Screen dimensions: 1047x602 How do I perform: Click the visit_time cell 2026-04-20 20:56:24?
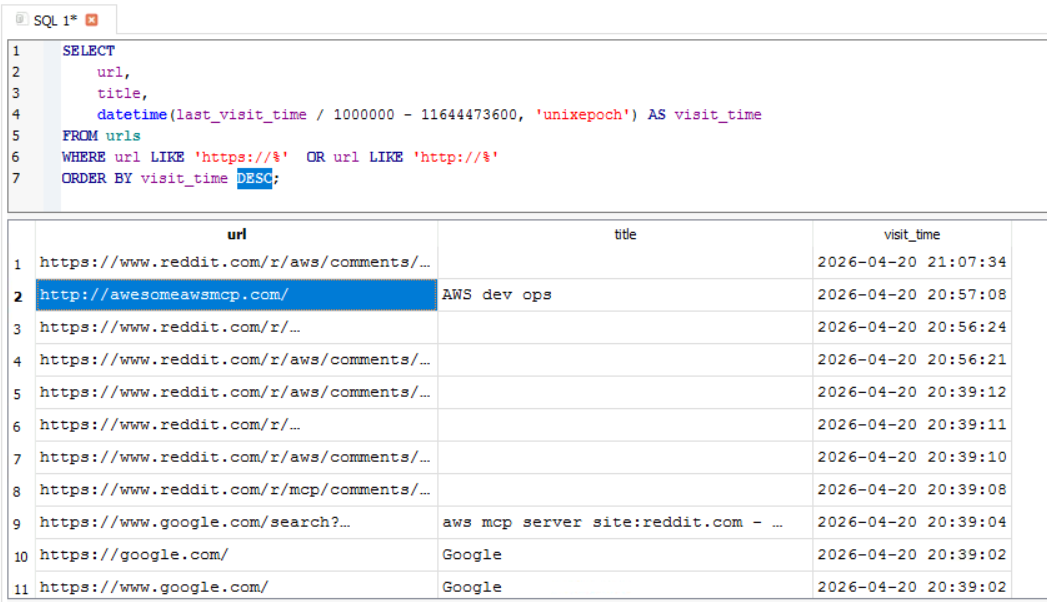911,327
